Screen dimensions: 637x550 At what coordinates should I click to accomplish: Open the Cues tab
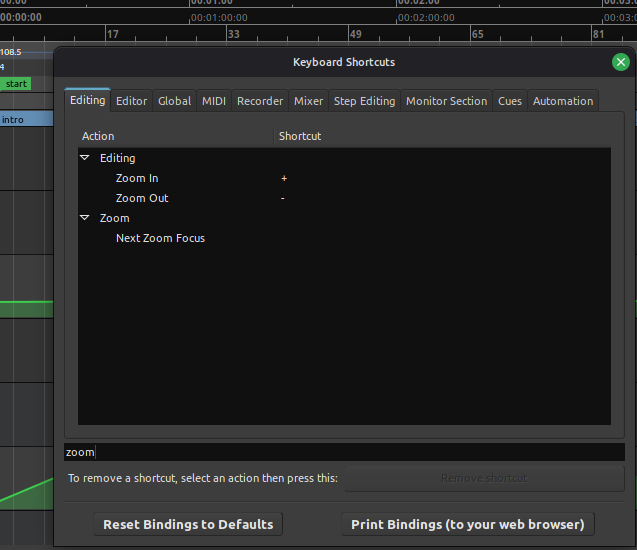point(510,101)
